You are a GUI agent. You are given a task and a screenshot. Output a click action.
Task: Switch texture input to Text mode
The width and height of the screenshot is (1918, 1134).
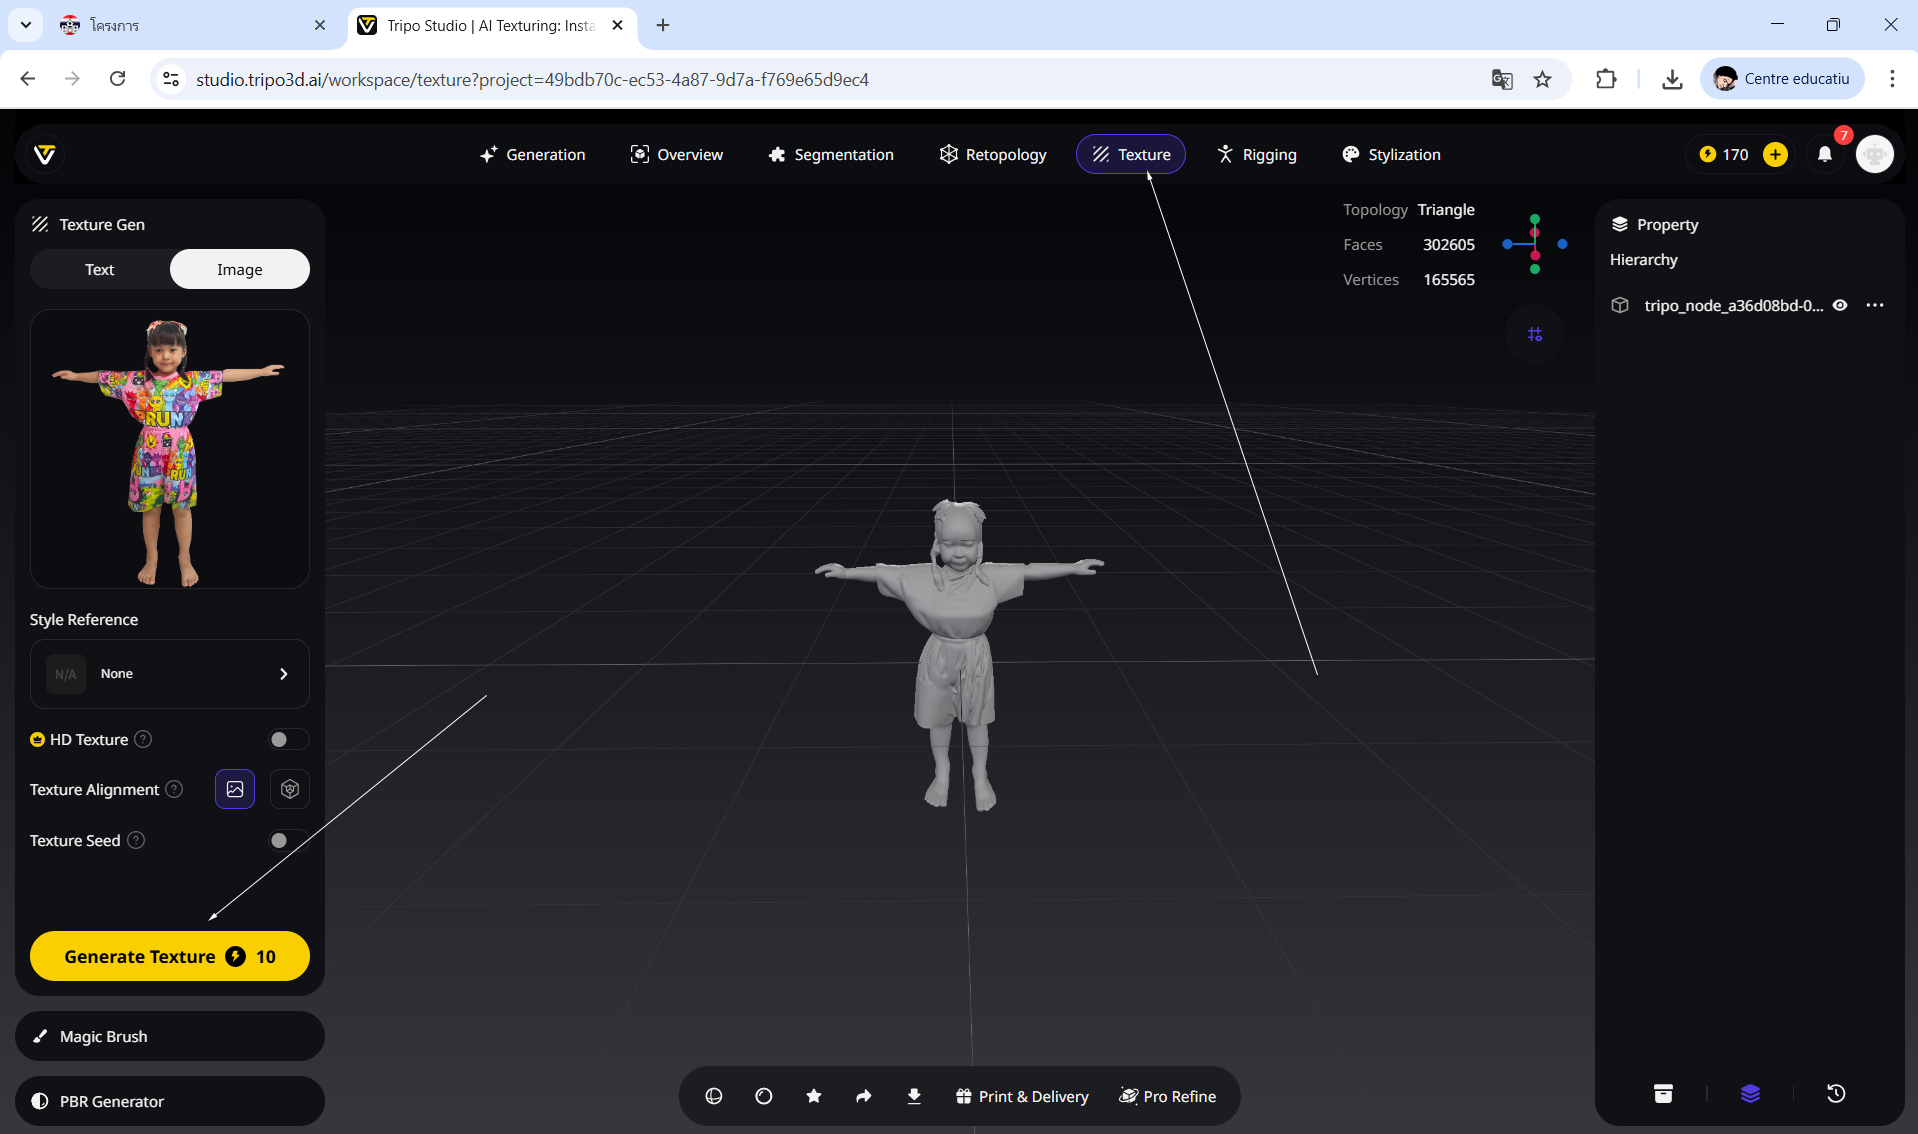point(100,269)
